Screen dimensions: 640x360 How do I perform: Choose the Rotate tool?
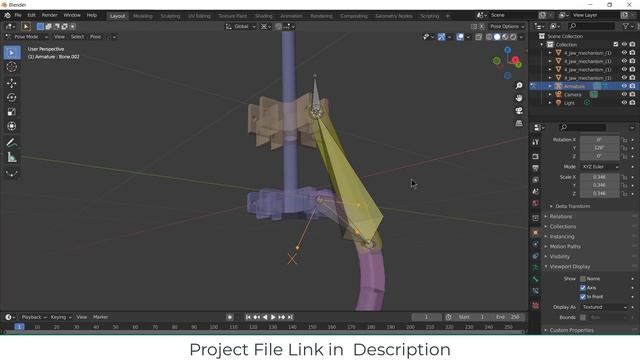[x=12, y=98]
